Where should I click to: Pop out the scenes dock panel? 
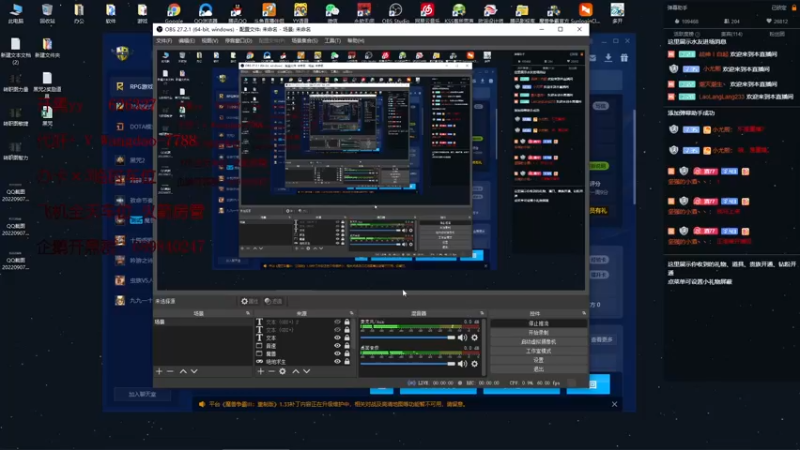click(248, 313)
